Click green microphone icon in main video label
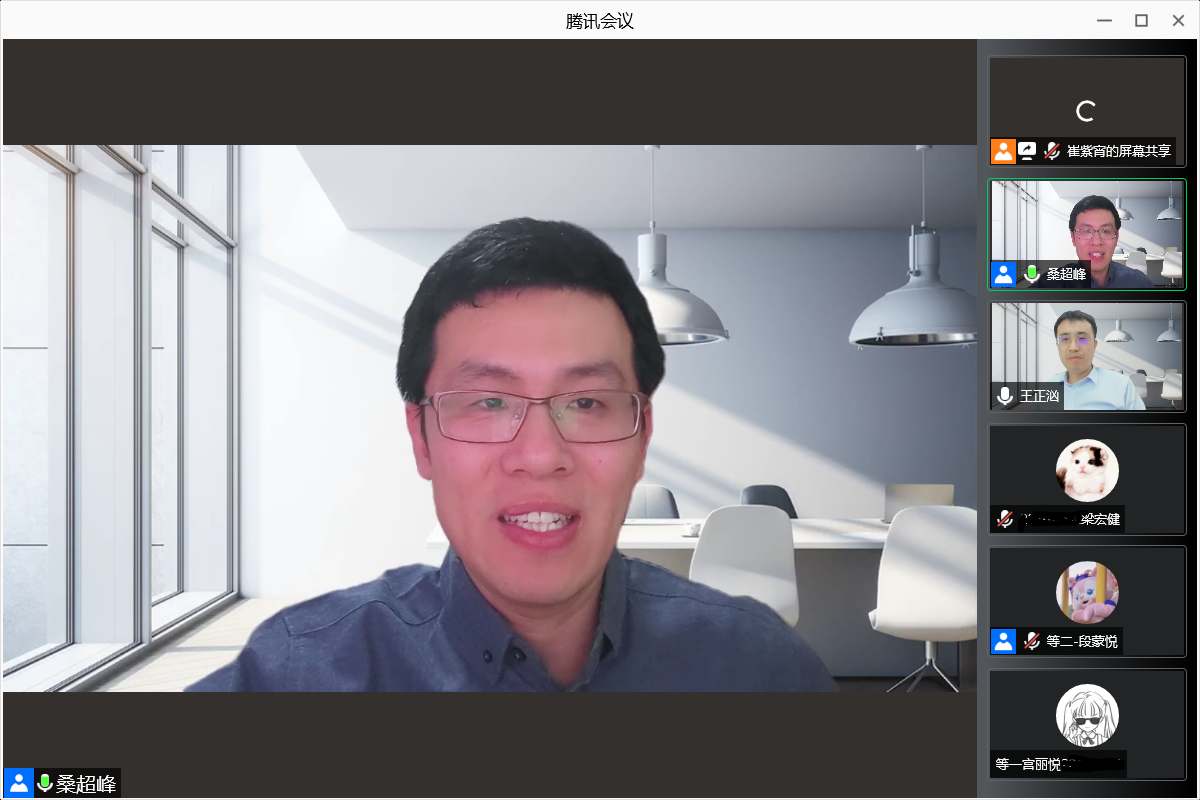The height and width of the screenshot is (800, 1200). coord(44,783)
